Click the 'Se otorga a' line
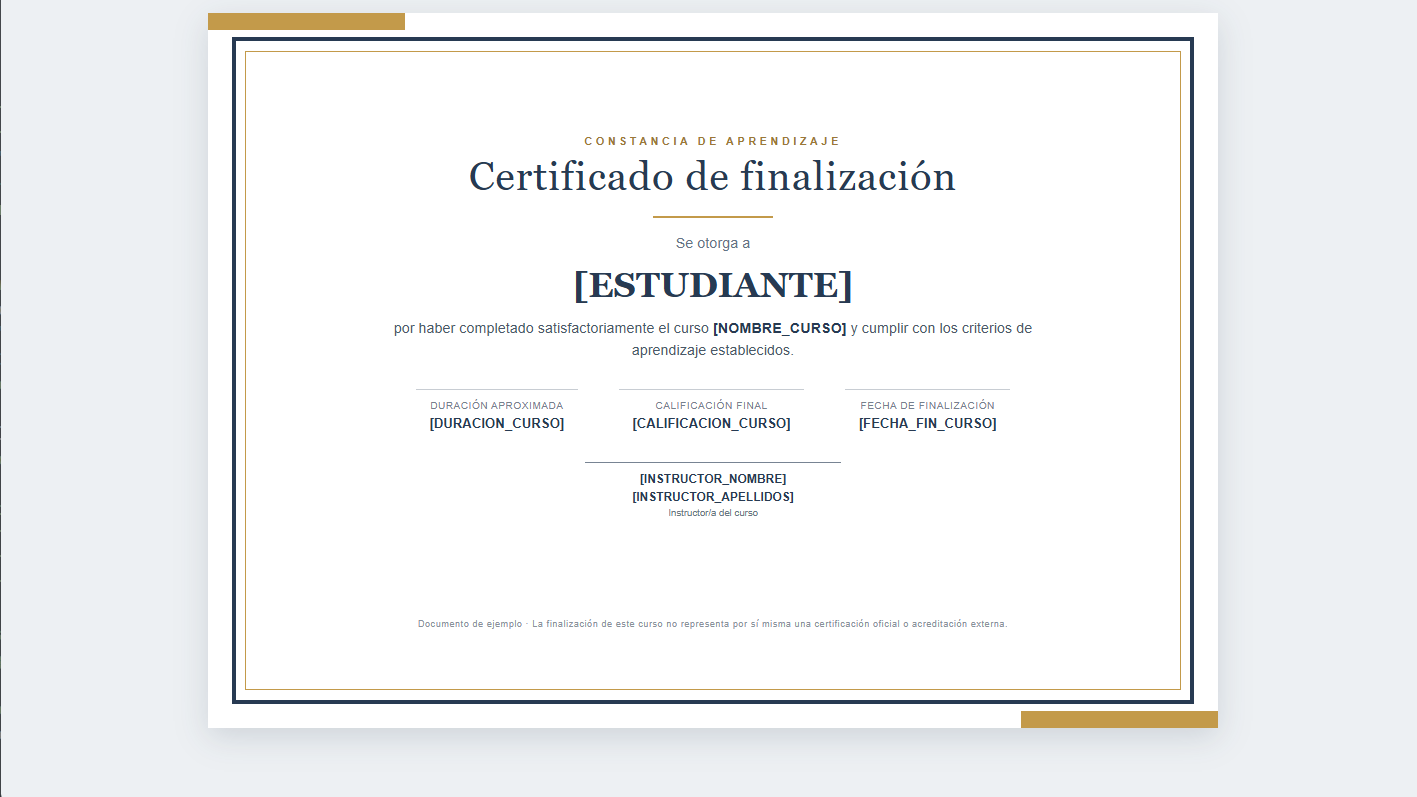Screen dimensions: 1417x797 [x=713, y=243]
